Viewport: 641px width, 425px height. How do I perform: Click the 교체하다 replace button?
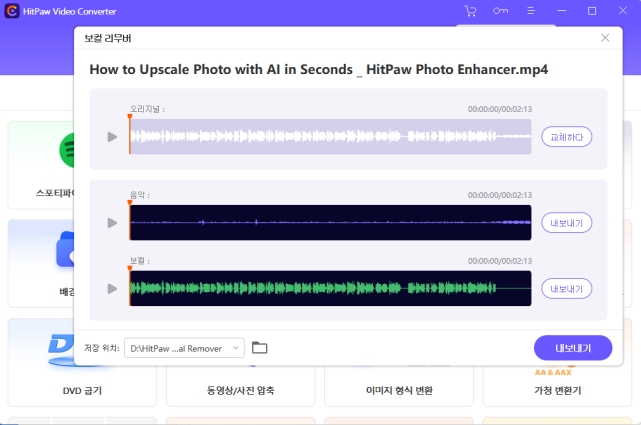[x=567, y=137]
